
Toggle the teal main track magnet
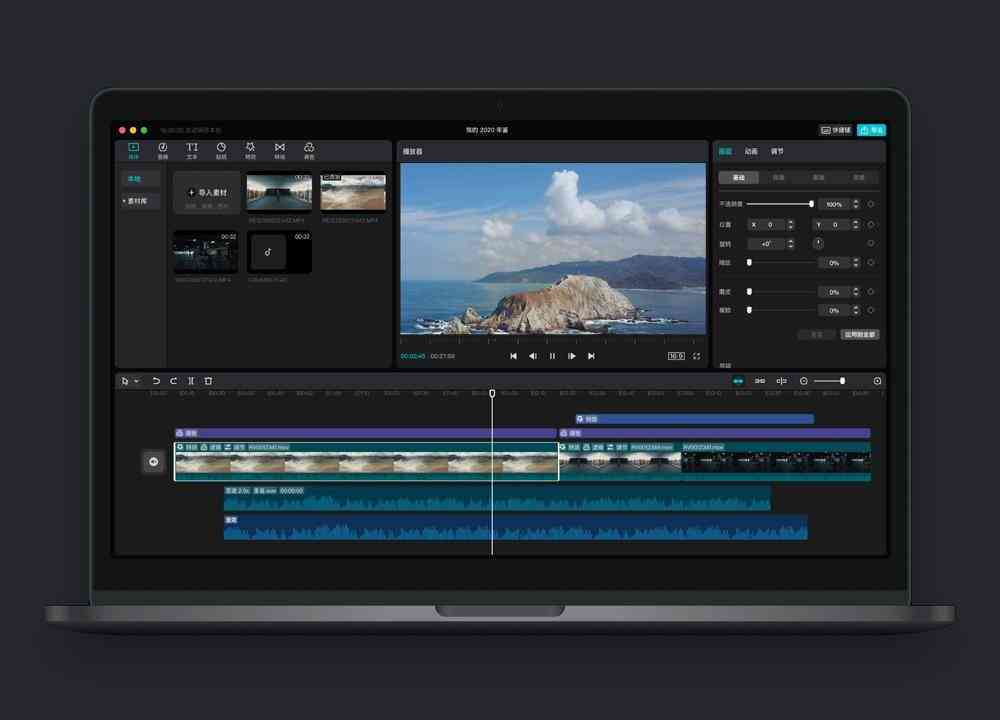tap(739, 381)
